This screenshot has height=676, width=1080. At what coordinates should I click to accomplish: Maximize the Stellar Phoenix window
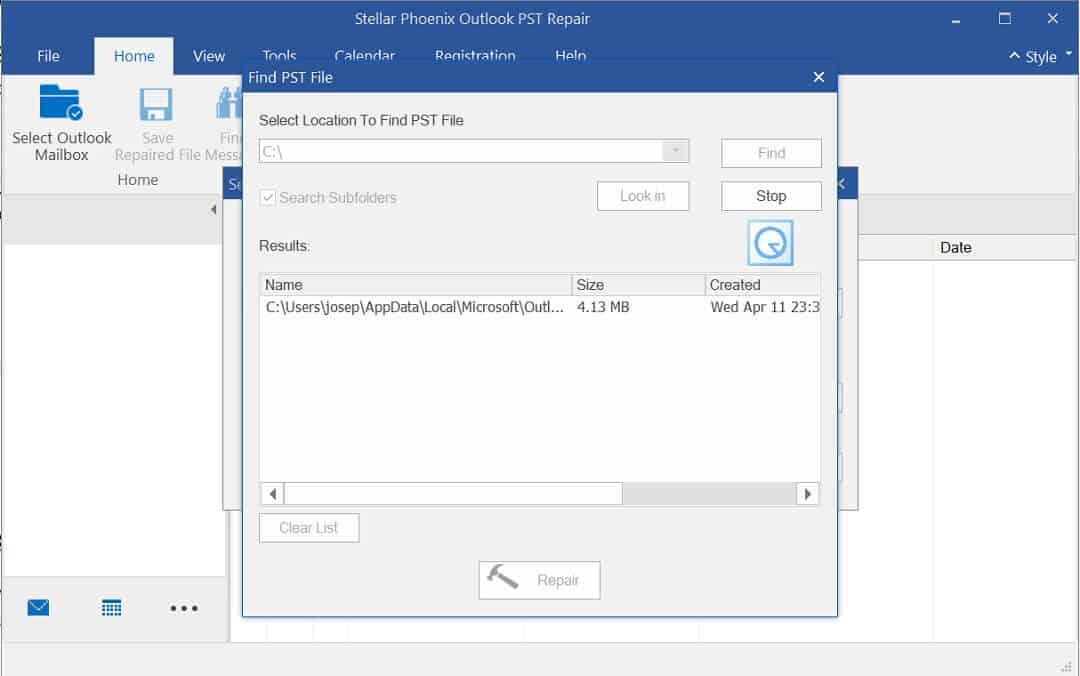pos(1005,19)
